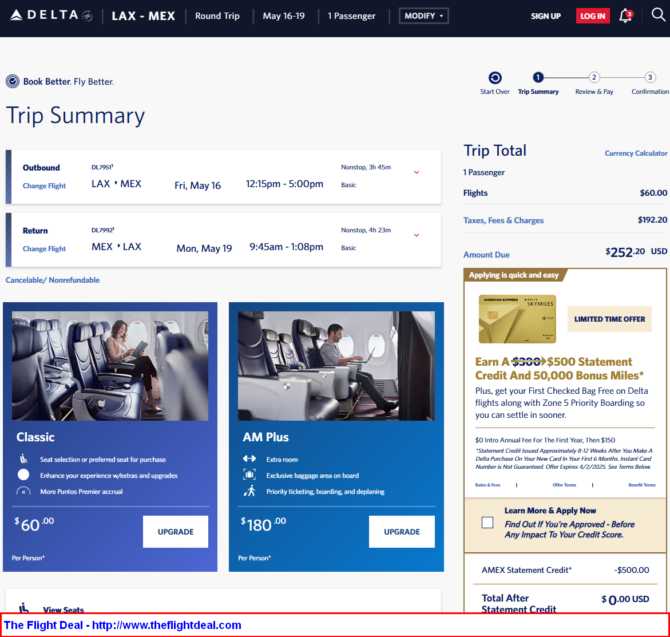
Task: Open the notifications bell icon
Action: [626, 16]
